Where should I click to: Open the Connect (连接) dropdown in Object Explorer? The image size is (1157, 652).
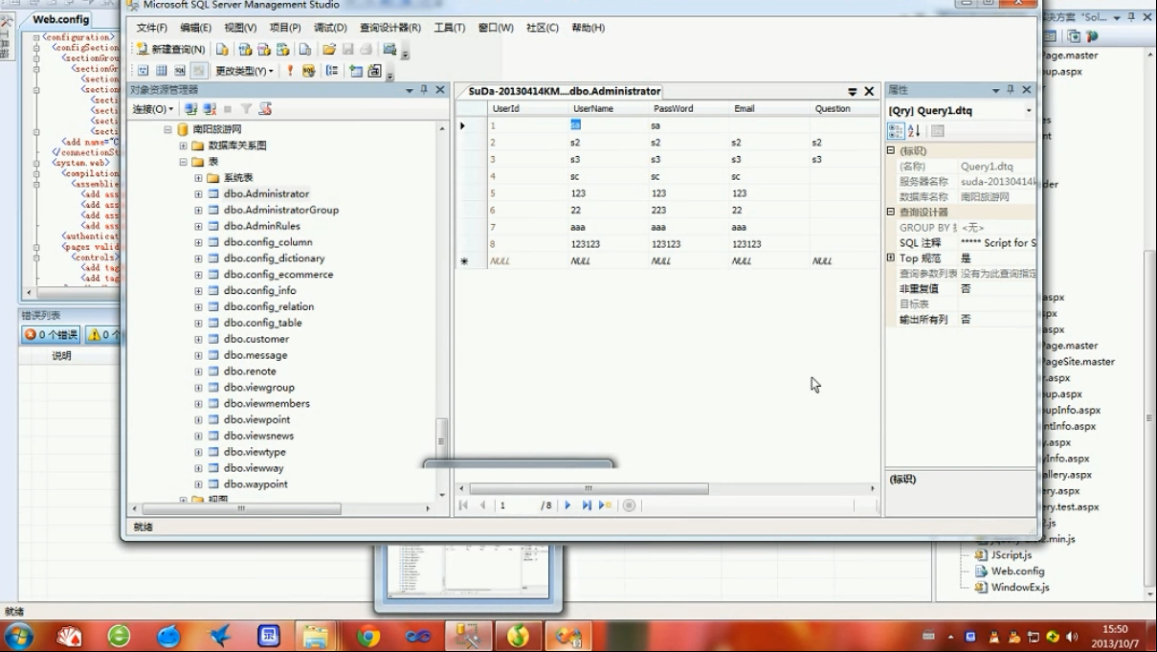(153, 109)
